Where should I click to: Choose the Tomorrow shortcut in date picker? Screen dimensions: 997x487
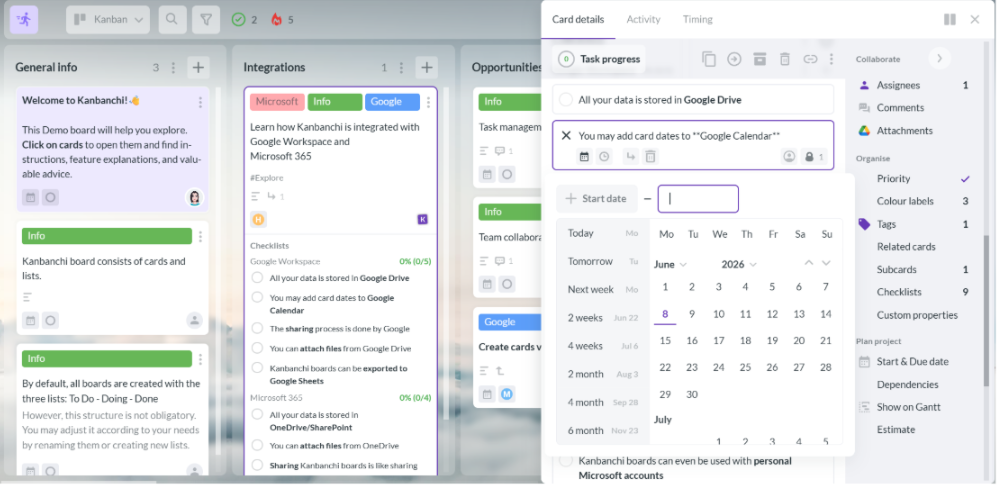(x=603, y=261)
